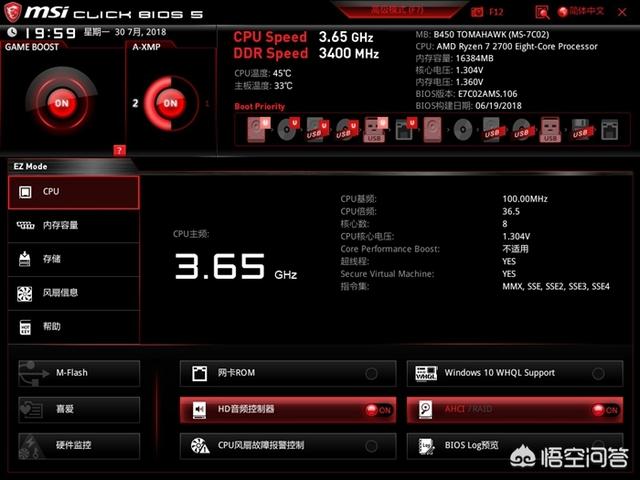The height and width of the screenshot is (480, 640).
Task: Toggle the A-XMP profile knob
Action: point(171,103)
